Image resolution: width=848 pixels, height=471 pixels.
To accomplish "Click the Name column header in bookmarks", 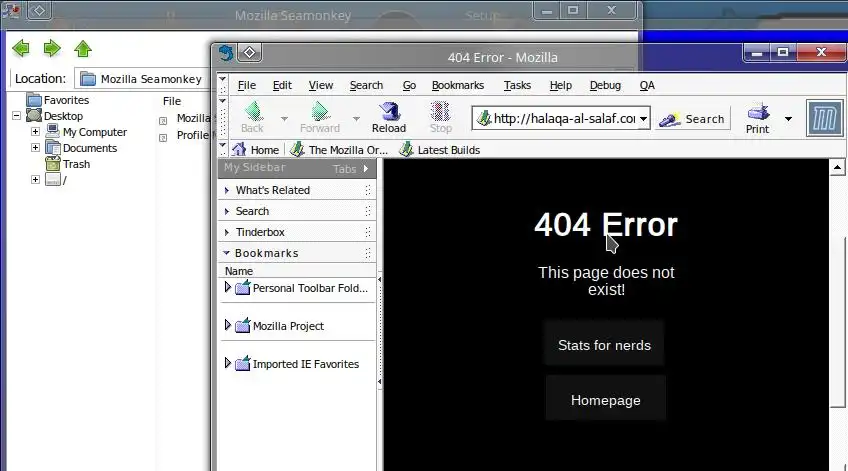I will (x=296, y=271).
